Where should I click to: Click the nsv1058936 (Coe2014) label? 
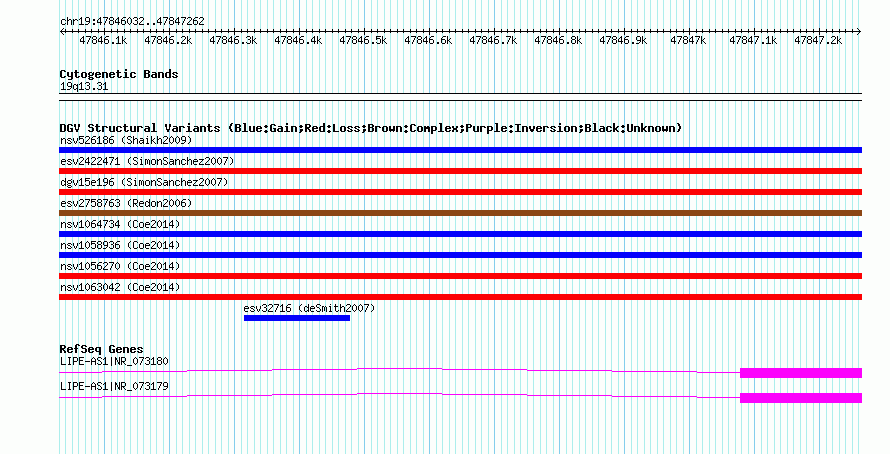tap(120, 245)
